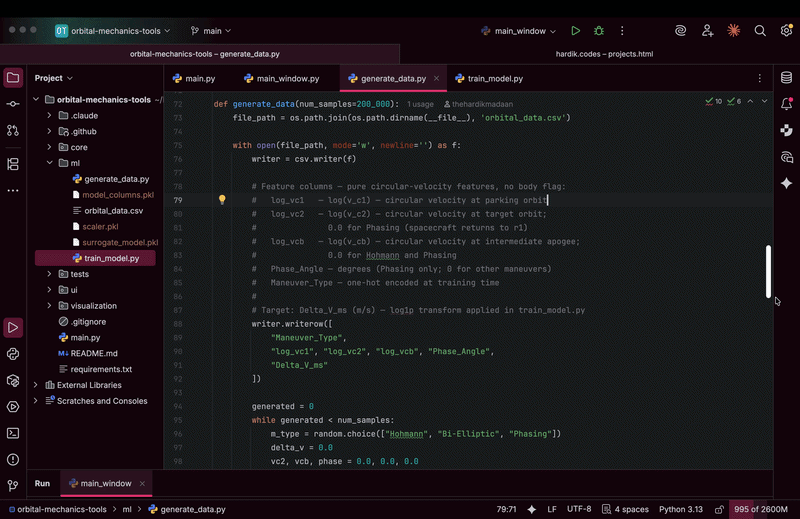Open the Problems tool window

click(13, 459)
